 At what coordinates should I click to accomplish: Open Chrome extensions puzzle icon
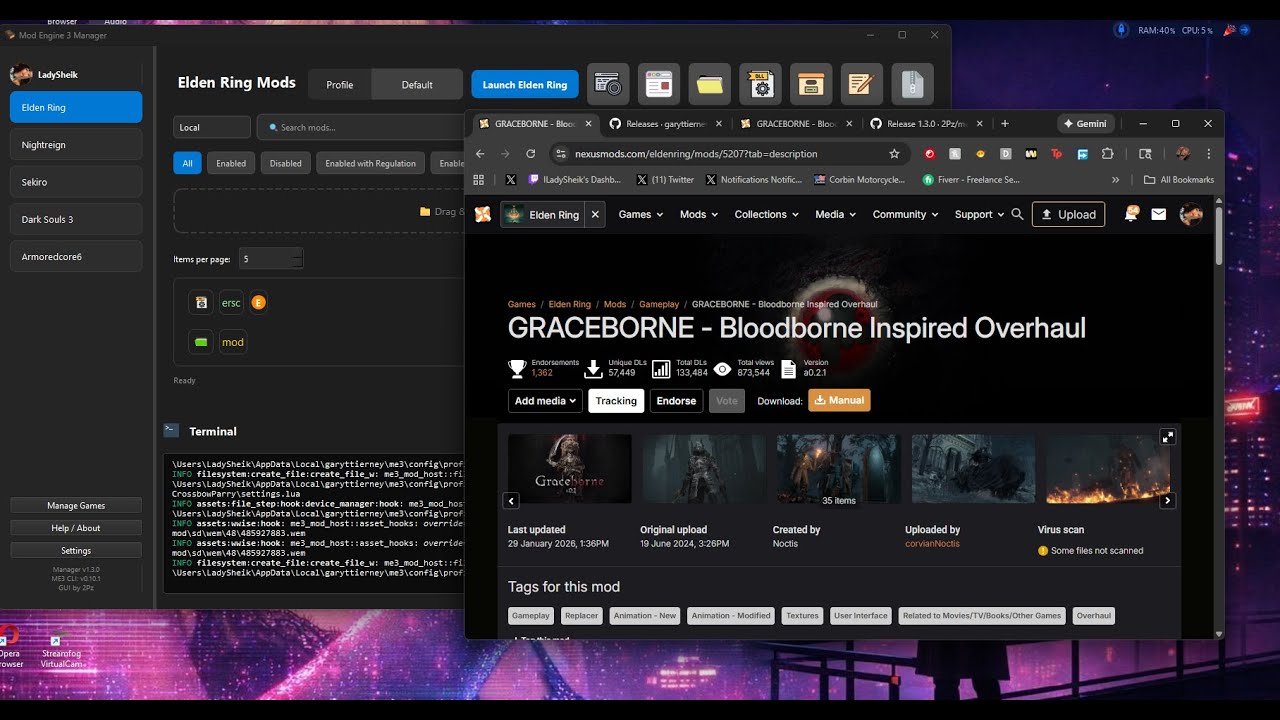1107,154
